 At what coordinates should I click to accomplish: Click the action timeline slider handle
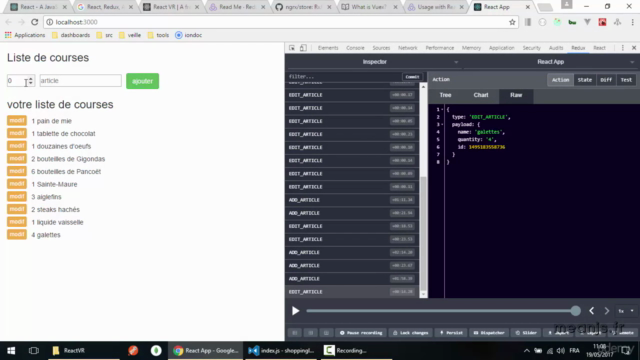[x=576, y=311]
